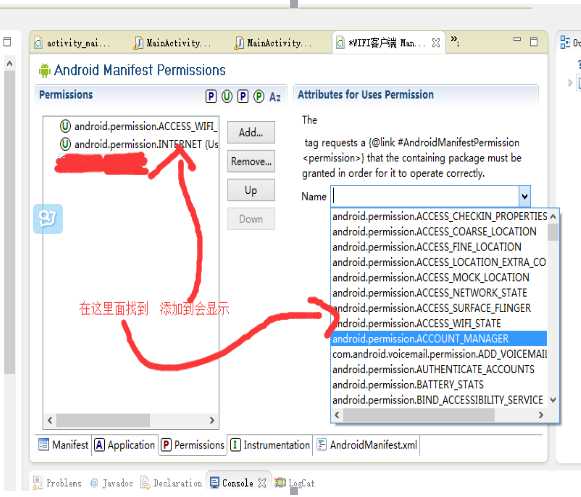The image size is (581, 497).
Task: Choose android.permission.ACCESS_MOCK_LOCATION
Action: (439, 278)
